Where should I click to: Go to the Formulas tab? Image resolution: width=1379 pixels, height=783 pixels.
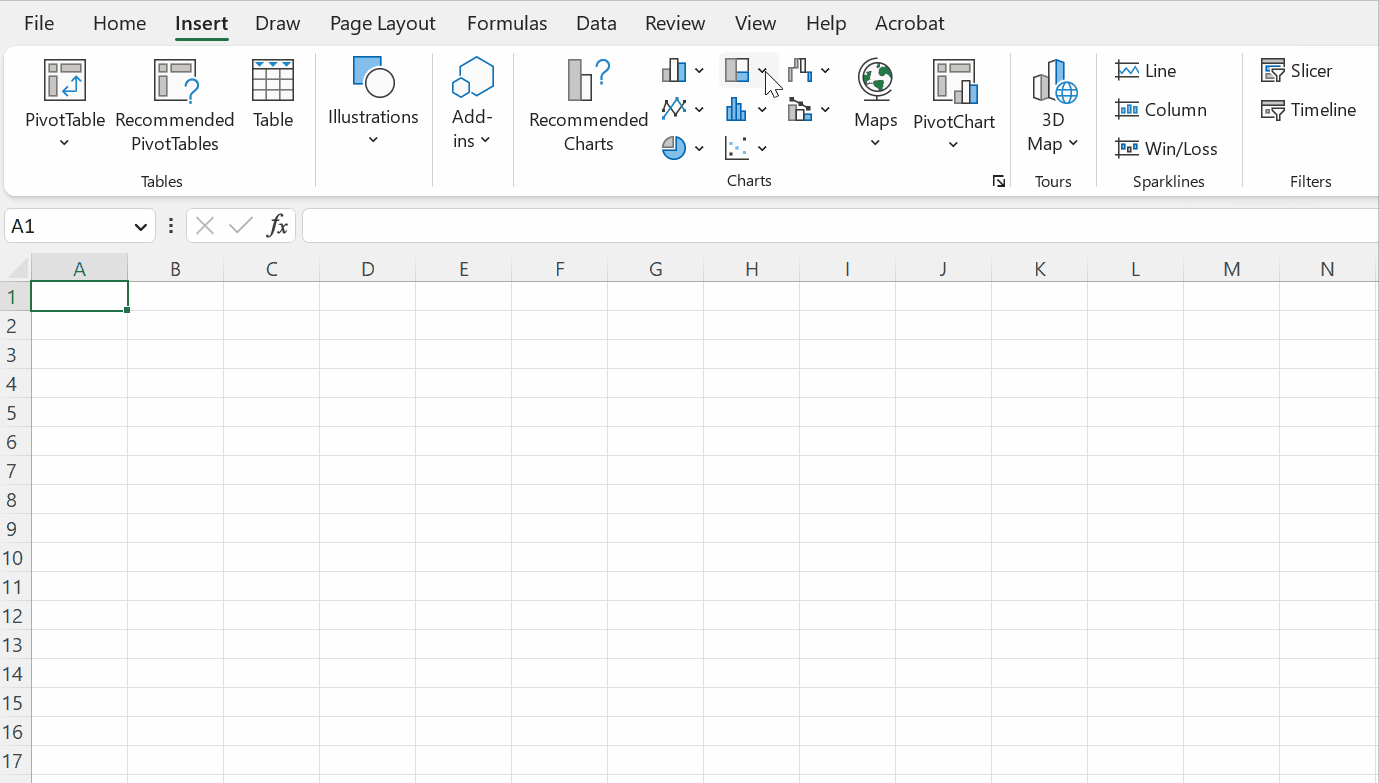[507, 23]
